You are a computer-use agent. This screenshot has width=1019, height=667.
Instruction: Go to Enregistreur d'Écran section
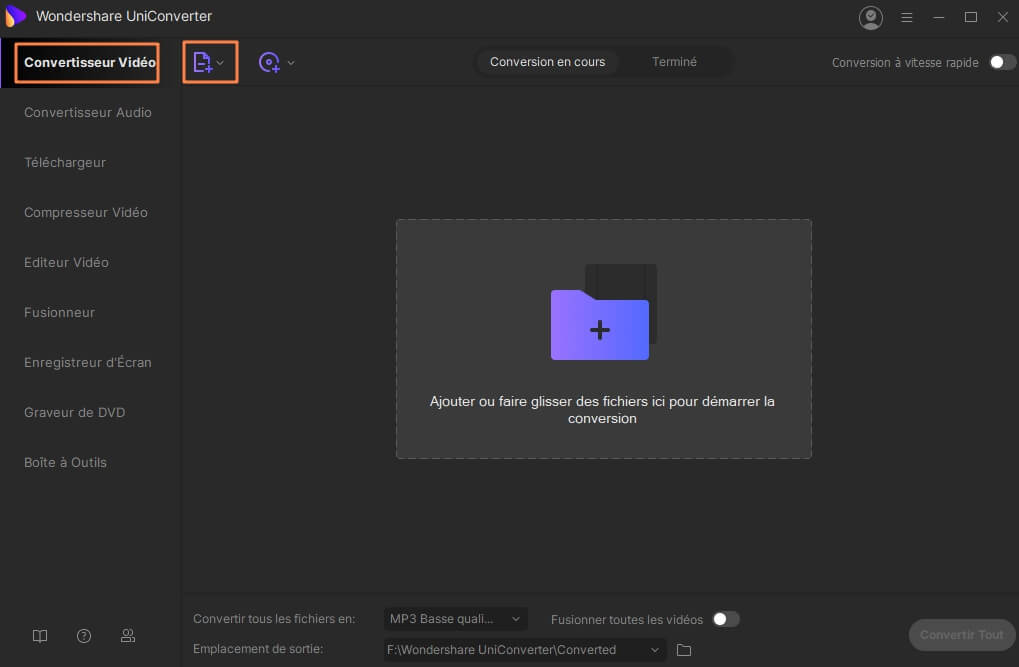[x=88, y=362]
